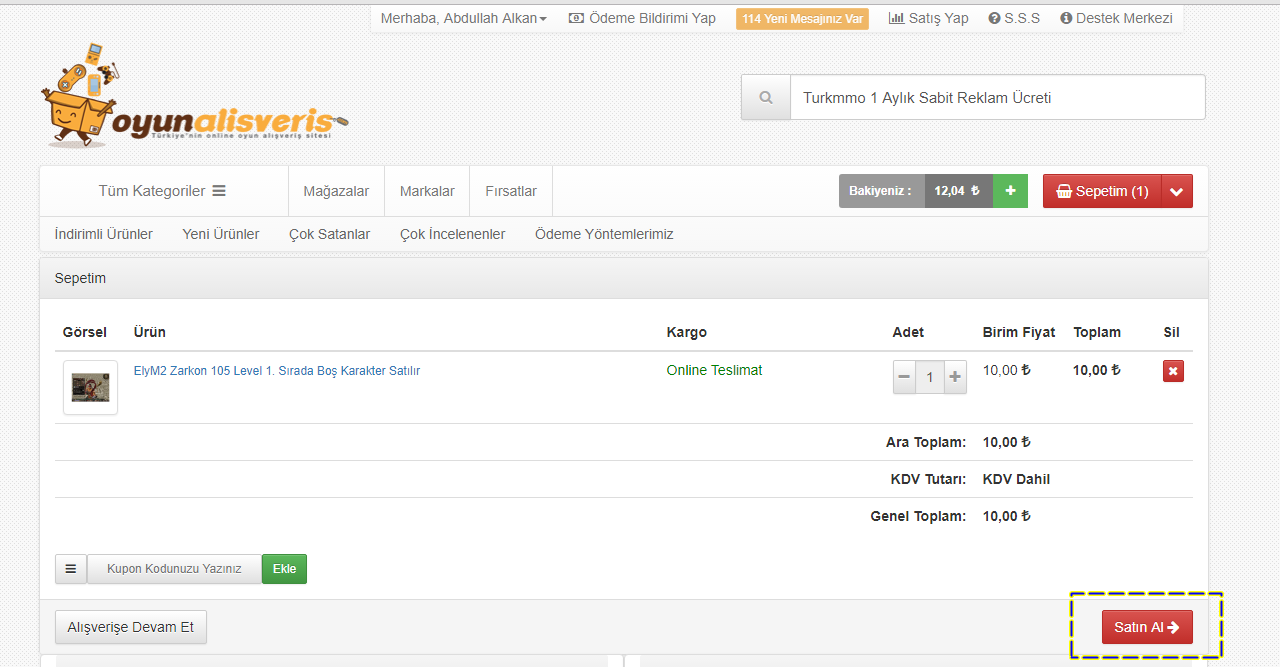
Task: Click the green plus to add balance
Action: [1010, 191]
